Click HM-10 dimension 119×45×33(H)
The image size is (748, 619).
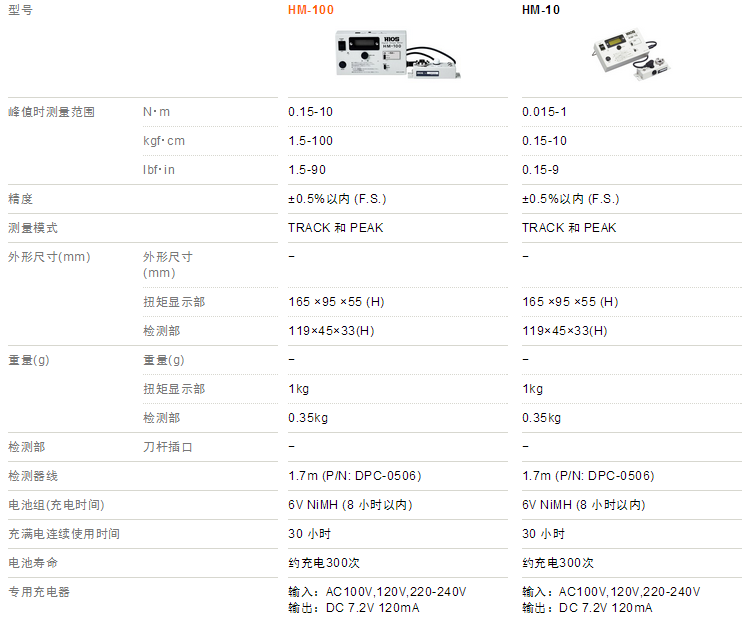pyautogui.click(x=565, y=331)
